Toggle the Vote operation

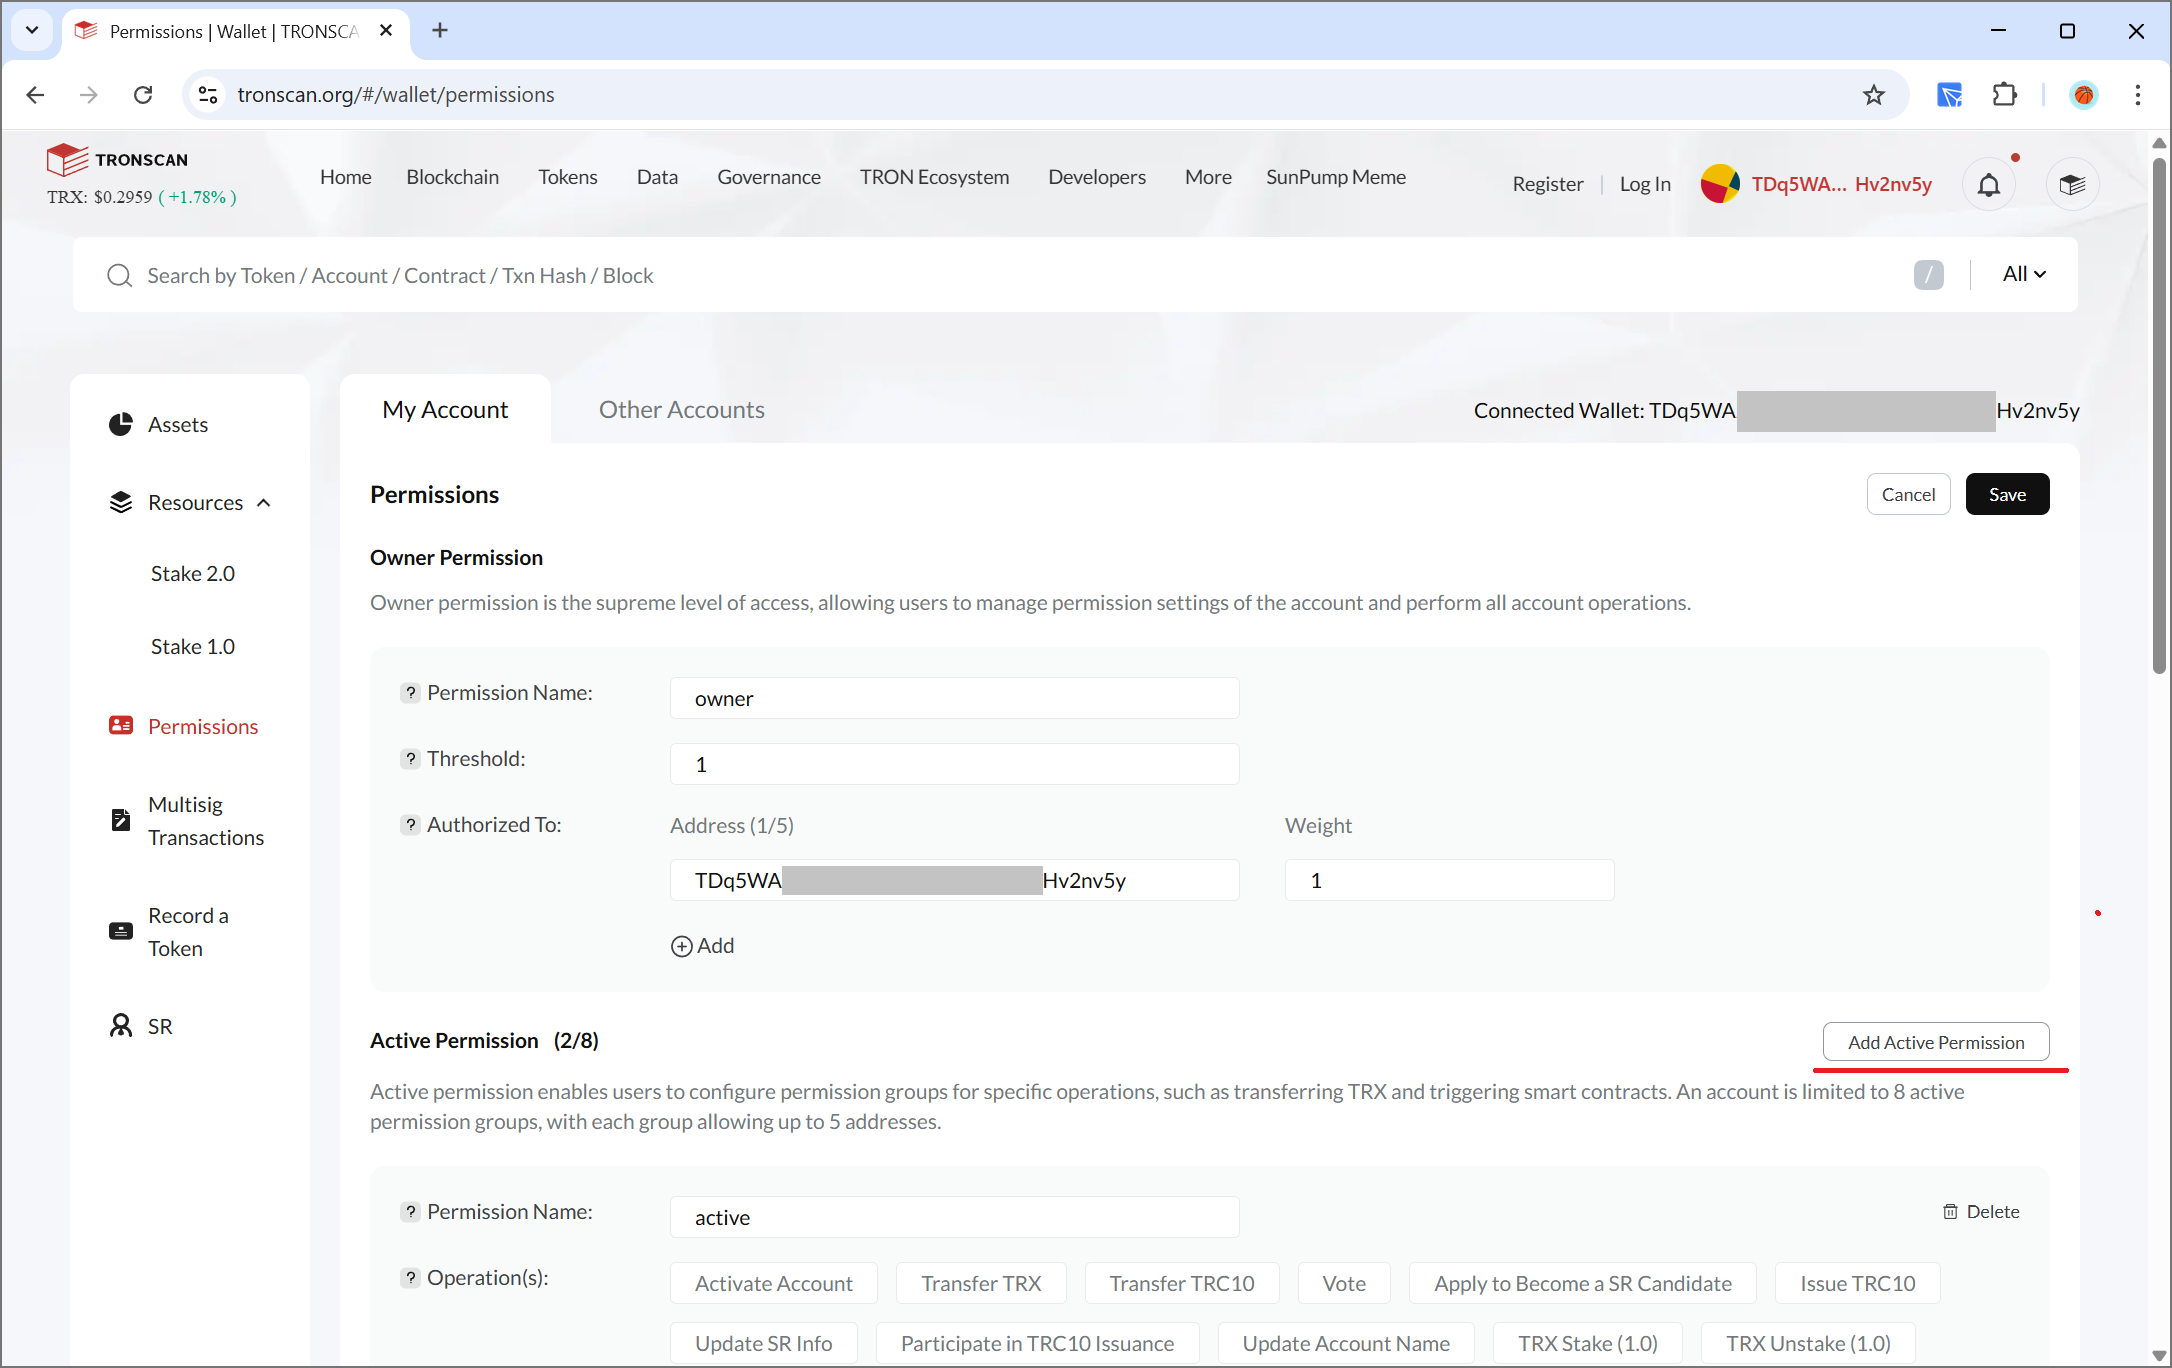click(x=1344, y=1284)
